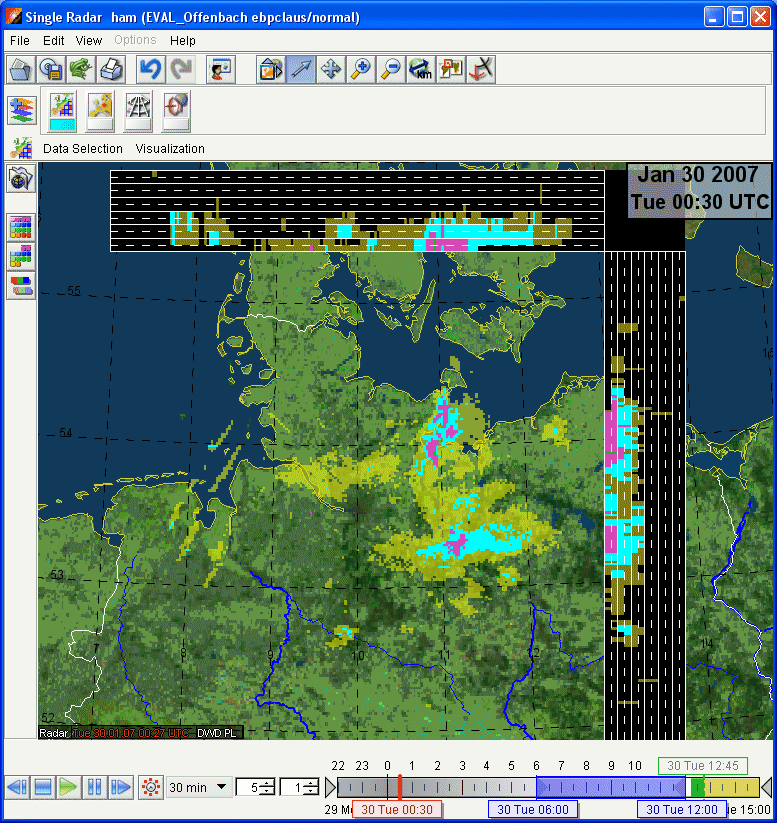Select the grid projection layer icon

click(138, 105)
